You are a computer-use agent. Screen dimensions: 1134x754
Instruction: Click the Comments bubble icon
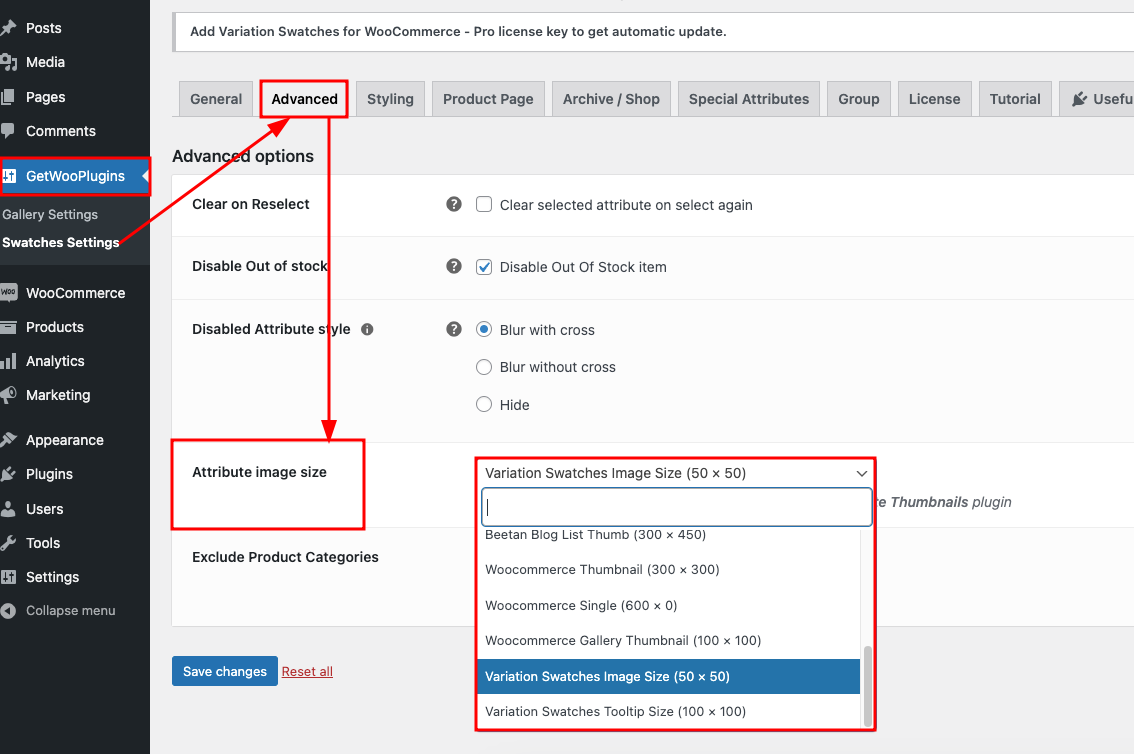(x=8, y=131)
